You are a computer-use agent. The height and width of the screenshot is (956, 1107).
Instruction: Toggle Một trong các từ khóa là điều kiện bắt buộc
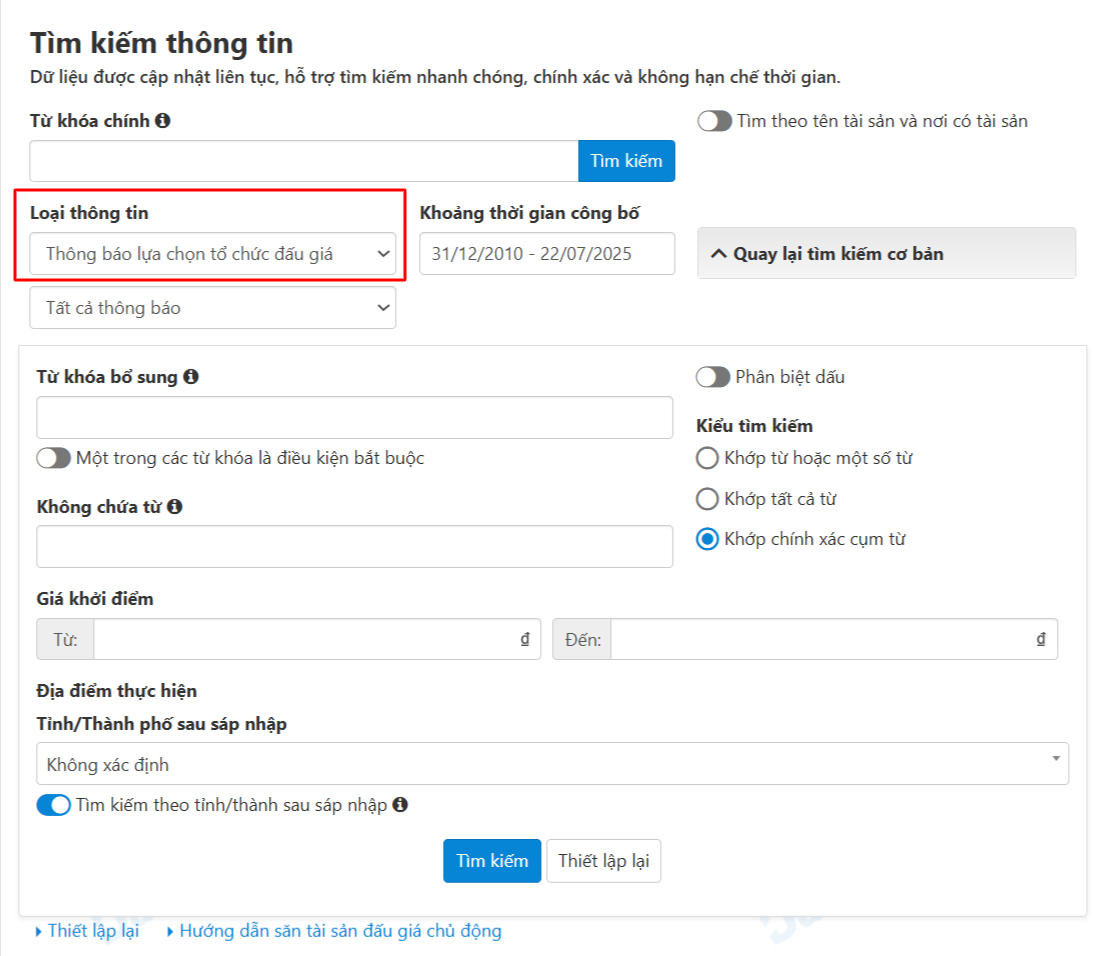54,458
